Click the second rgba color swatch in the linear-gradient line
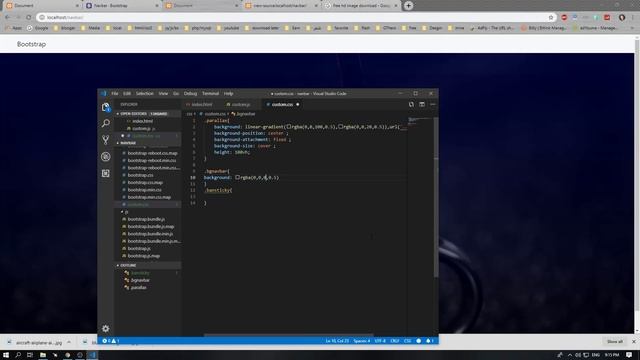The image size is (640, 360). pos(340,127)
